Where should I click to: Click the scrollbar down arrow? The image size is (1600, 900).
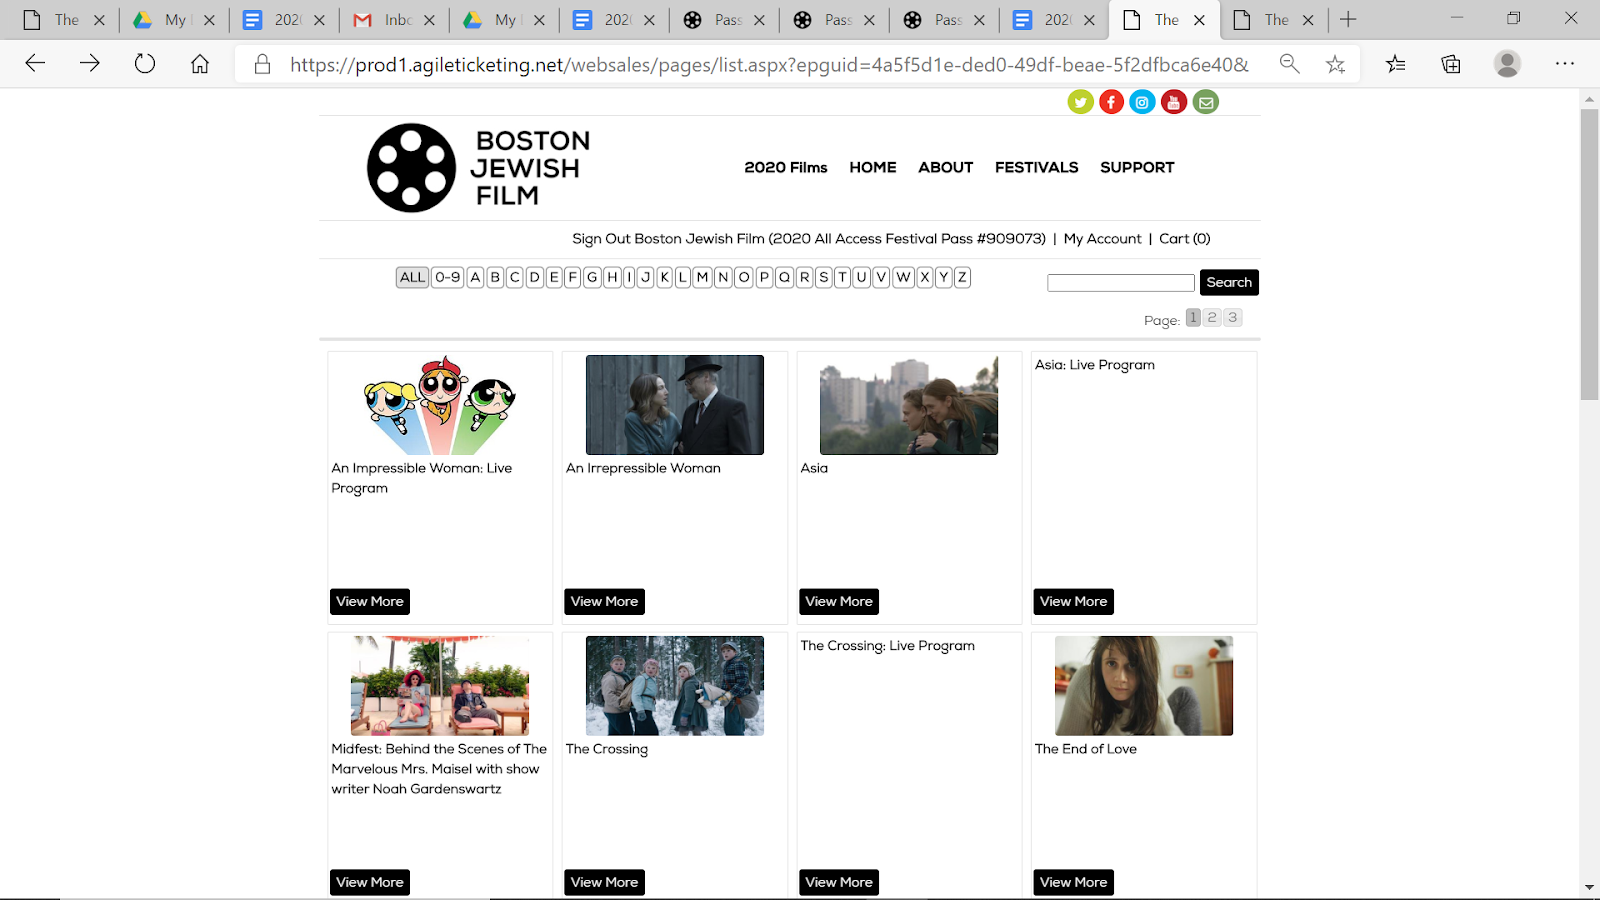[x=1589, y=888]
